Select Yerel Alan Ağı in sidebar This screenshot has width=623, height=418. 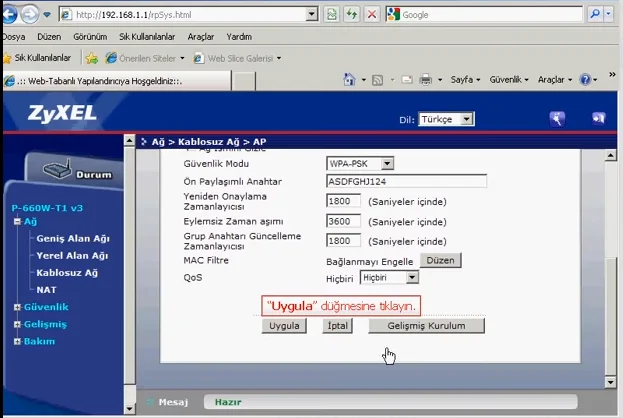coord(72,255)
